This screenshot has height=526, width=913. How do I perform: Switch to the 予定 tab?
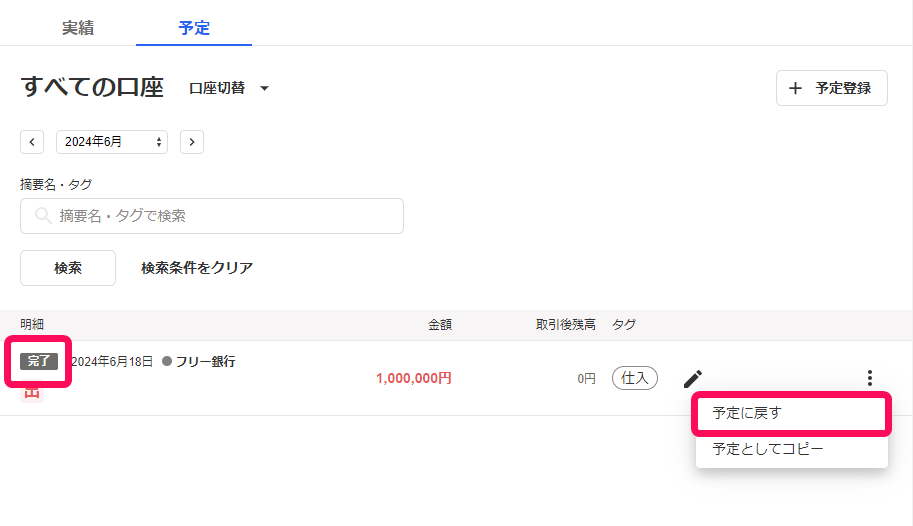194,27
